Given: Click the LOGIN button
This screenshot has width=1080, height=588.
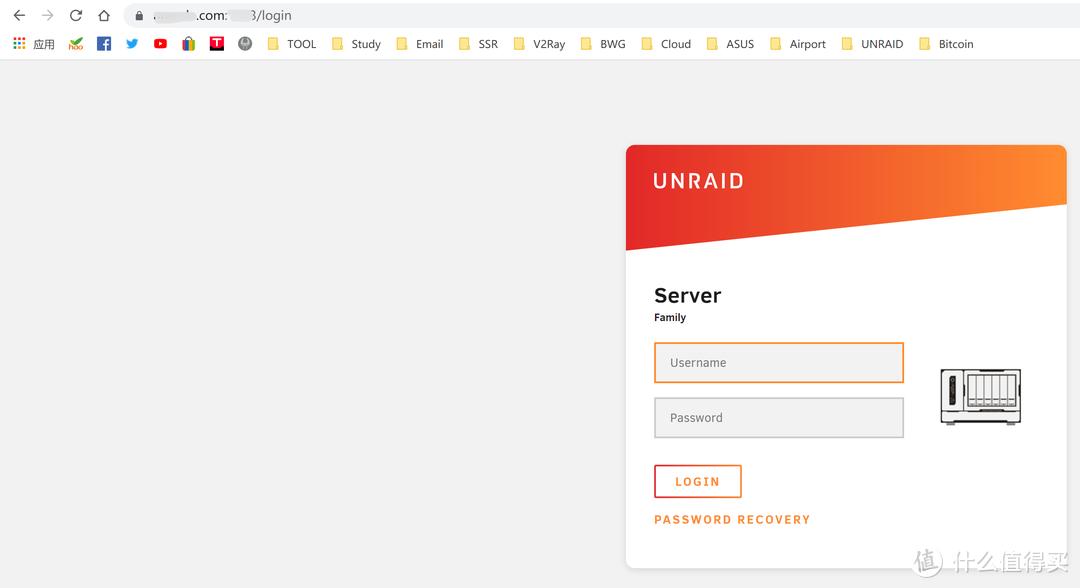Looking at the screenshot, I should (698, 481).
